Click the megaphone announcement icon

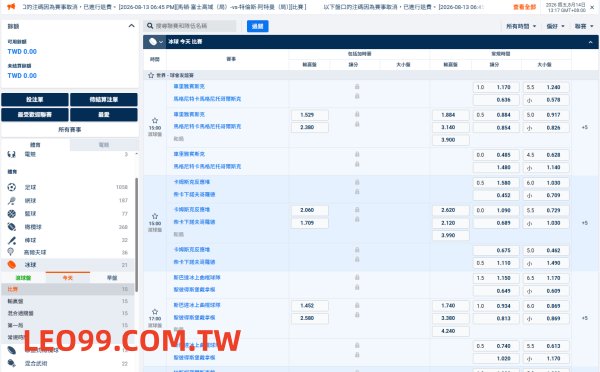[11, 7]
